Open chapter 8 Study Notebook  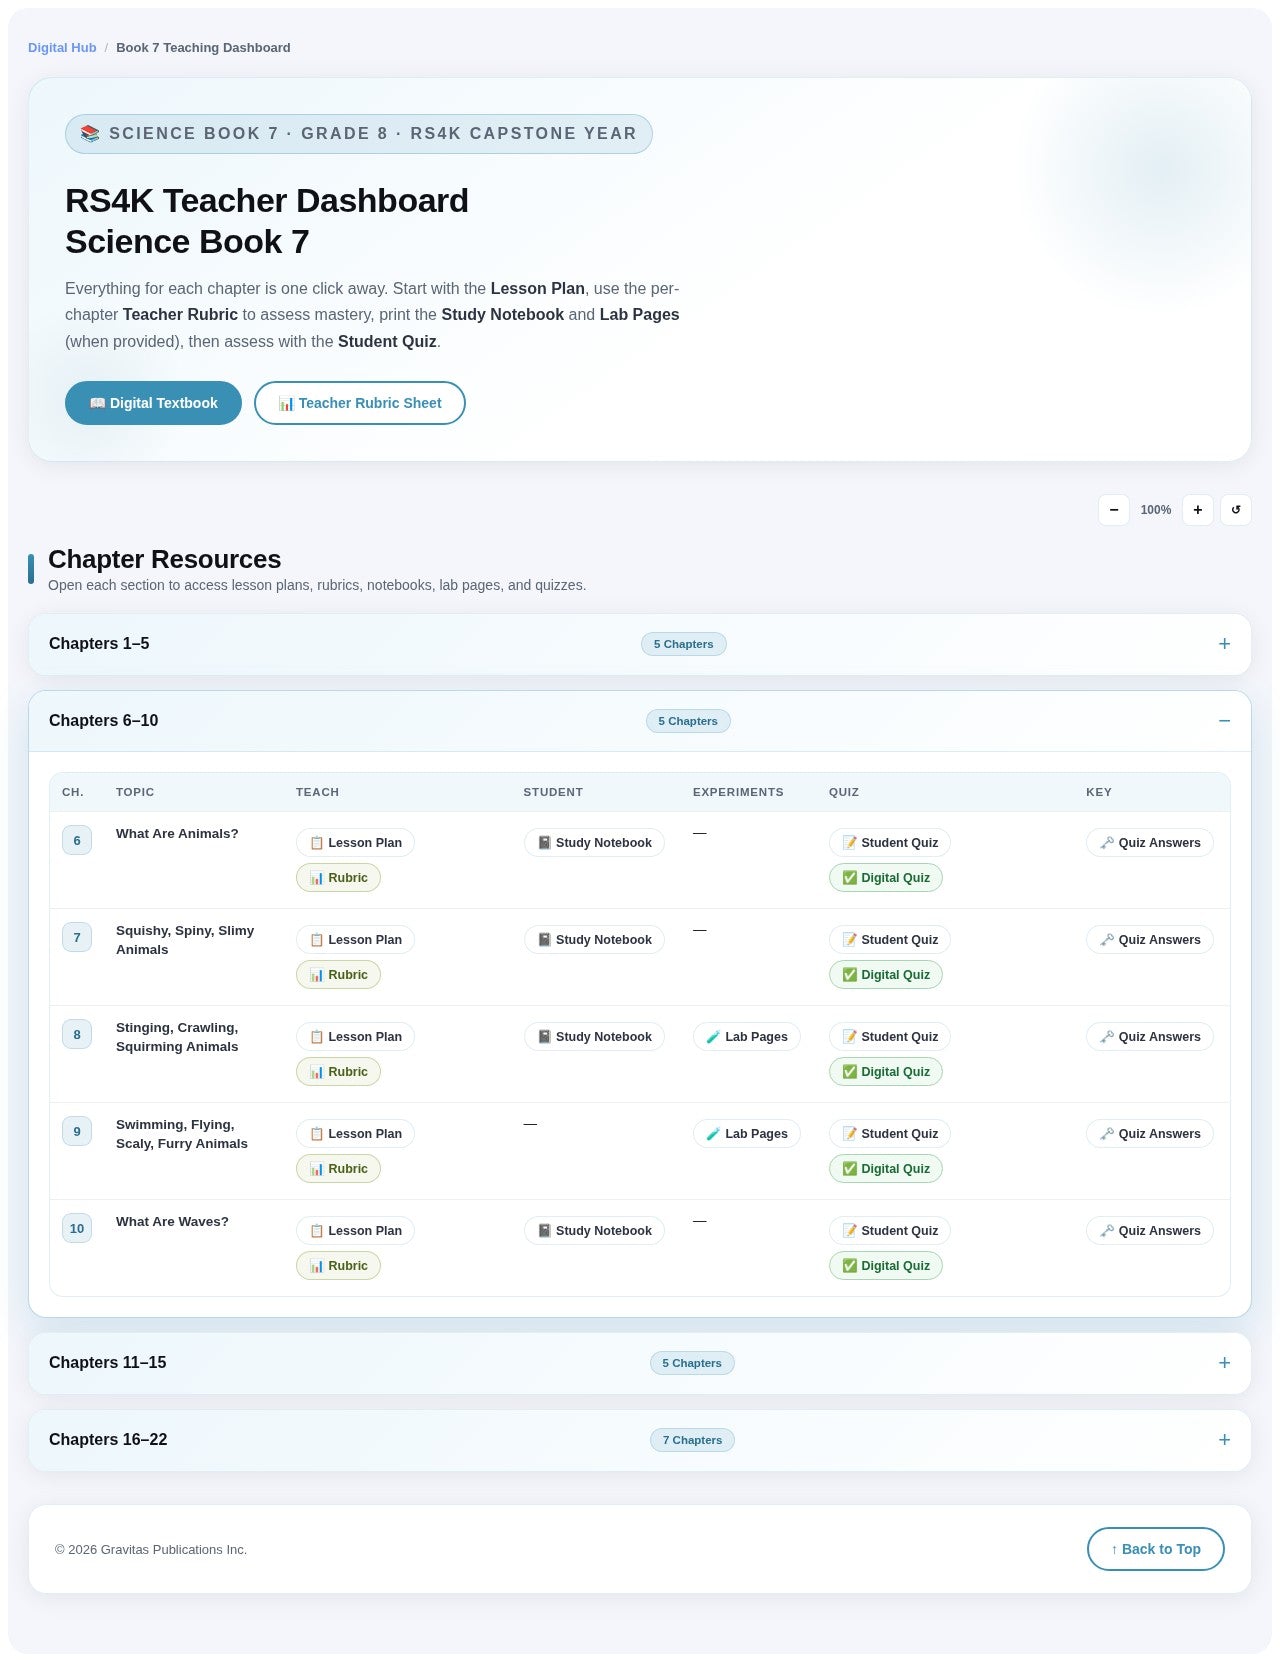(594, 1037)
